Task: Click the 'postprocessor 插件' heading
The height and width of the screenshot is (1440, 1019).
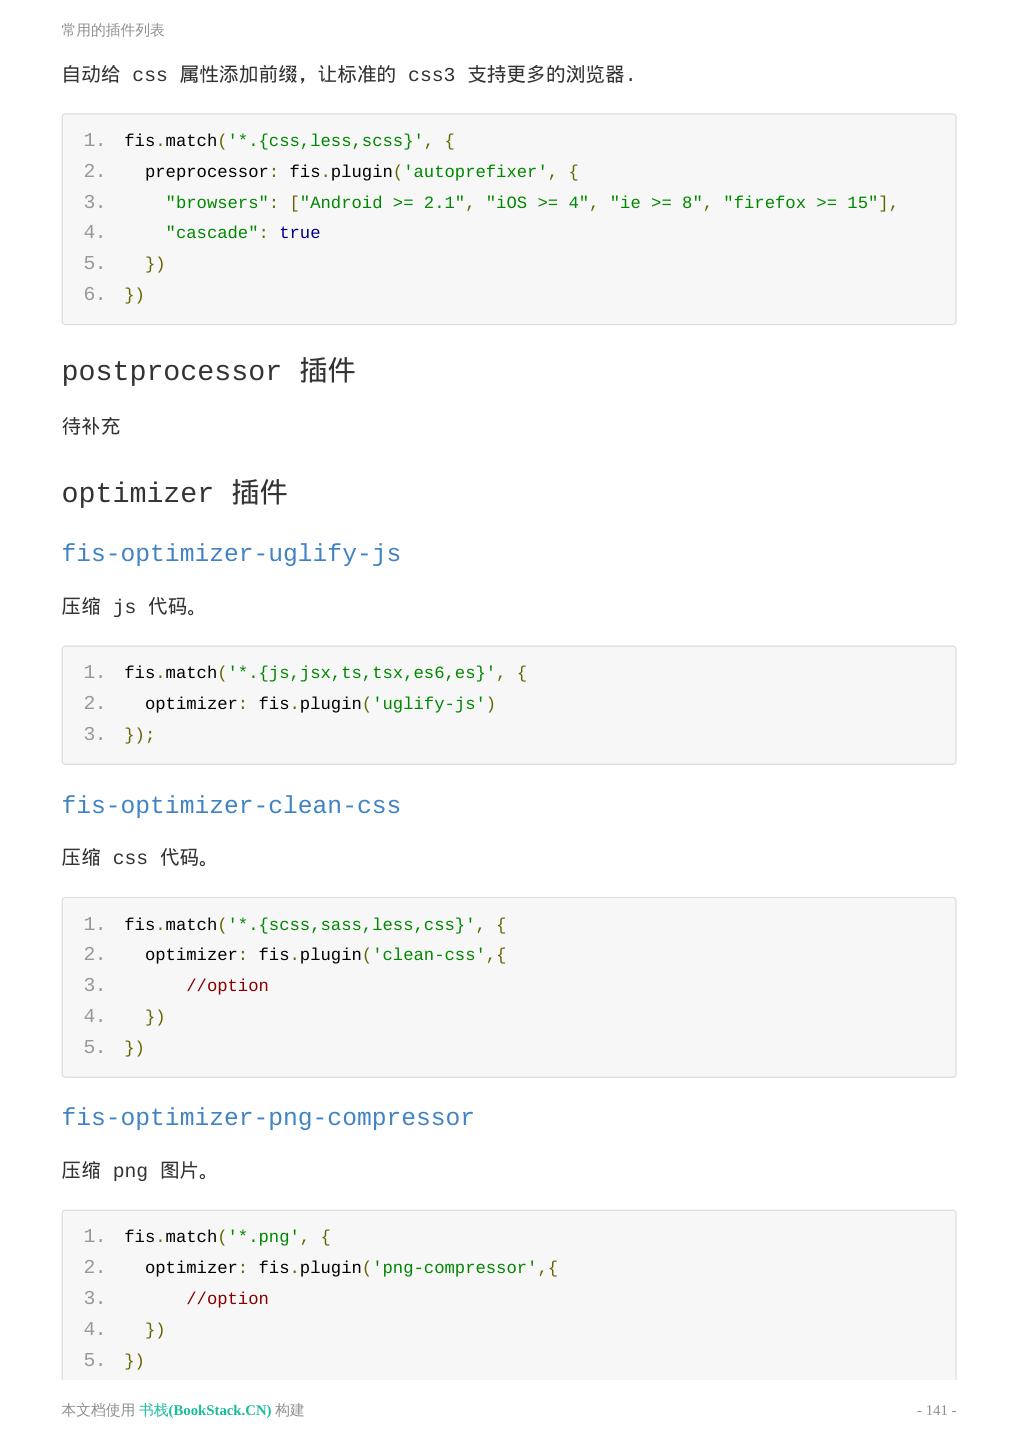Action: tap(208, 371)
